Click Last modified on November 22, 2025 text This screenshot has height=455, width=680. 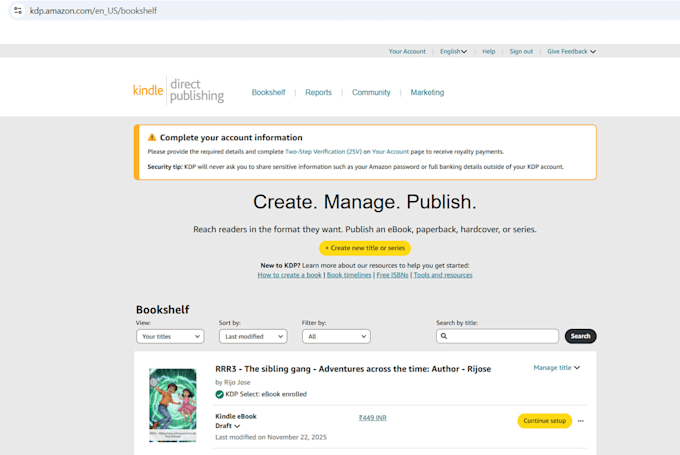tap(271, 437)
